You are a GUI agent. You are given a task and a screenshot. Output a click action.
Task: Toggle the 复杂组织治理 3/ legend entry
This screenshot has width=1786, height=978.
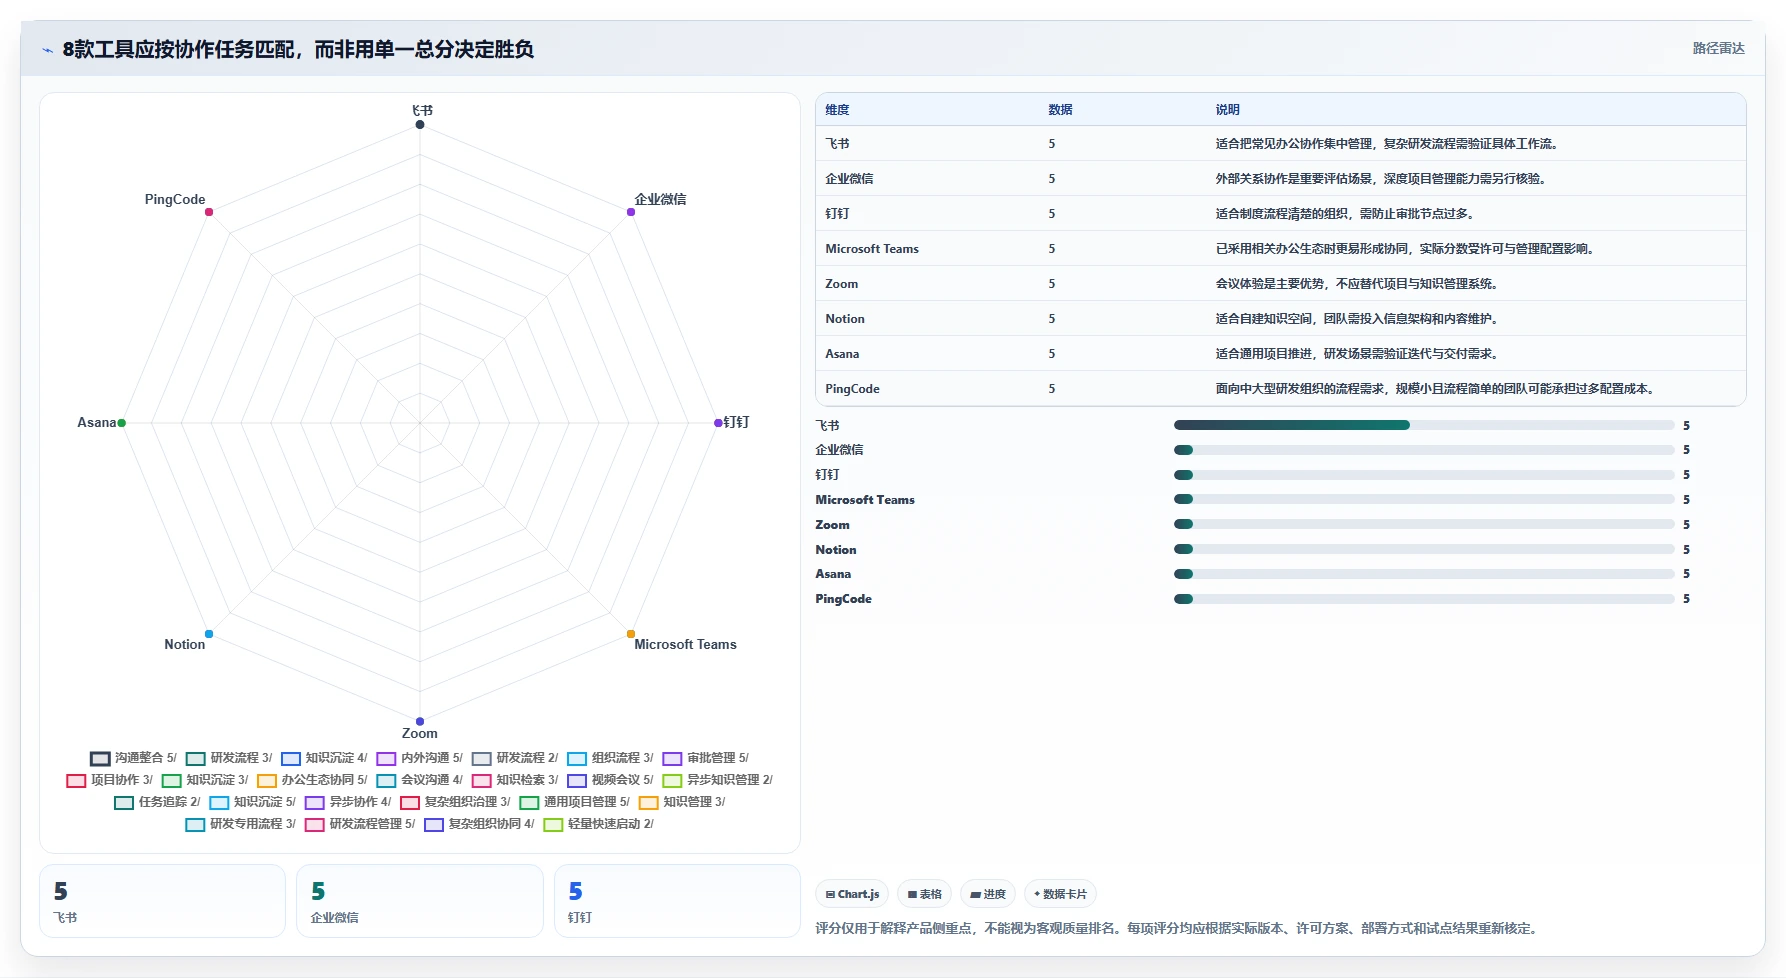pyautogui.click(x=455, y=802)
